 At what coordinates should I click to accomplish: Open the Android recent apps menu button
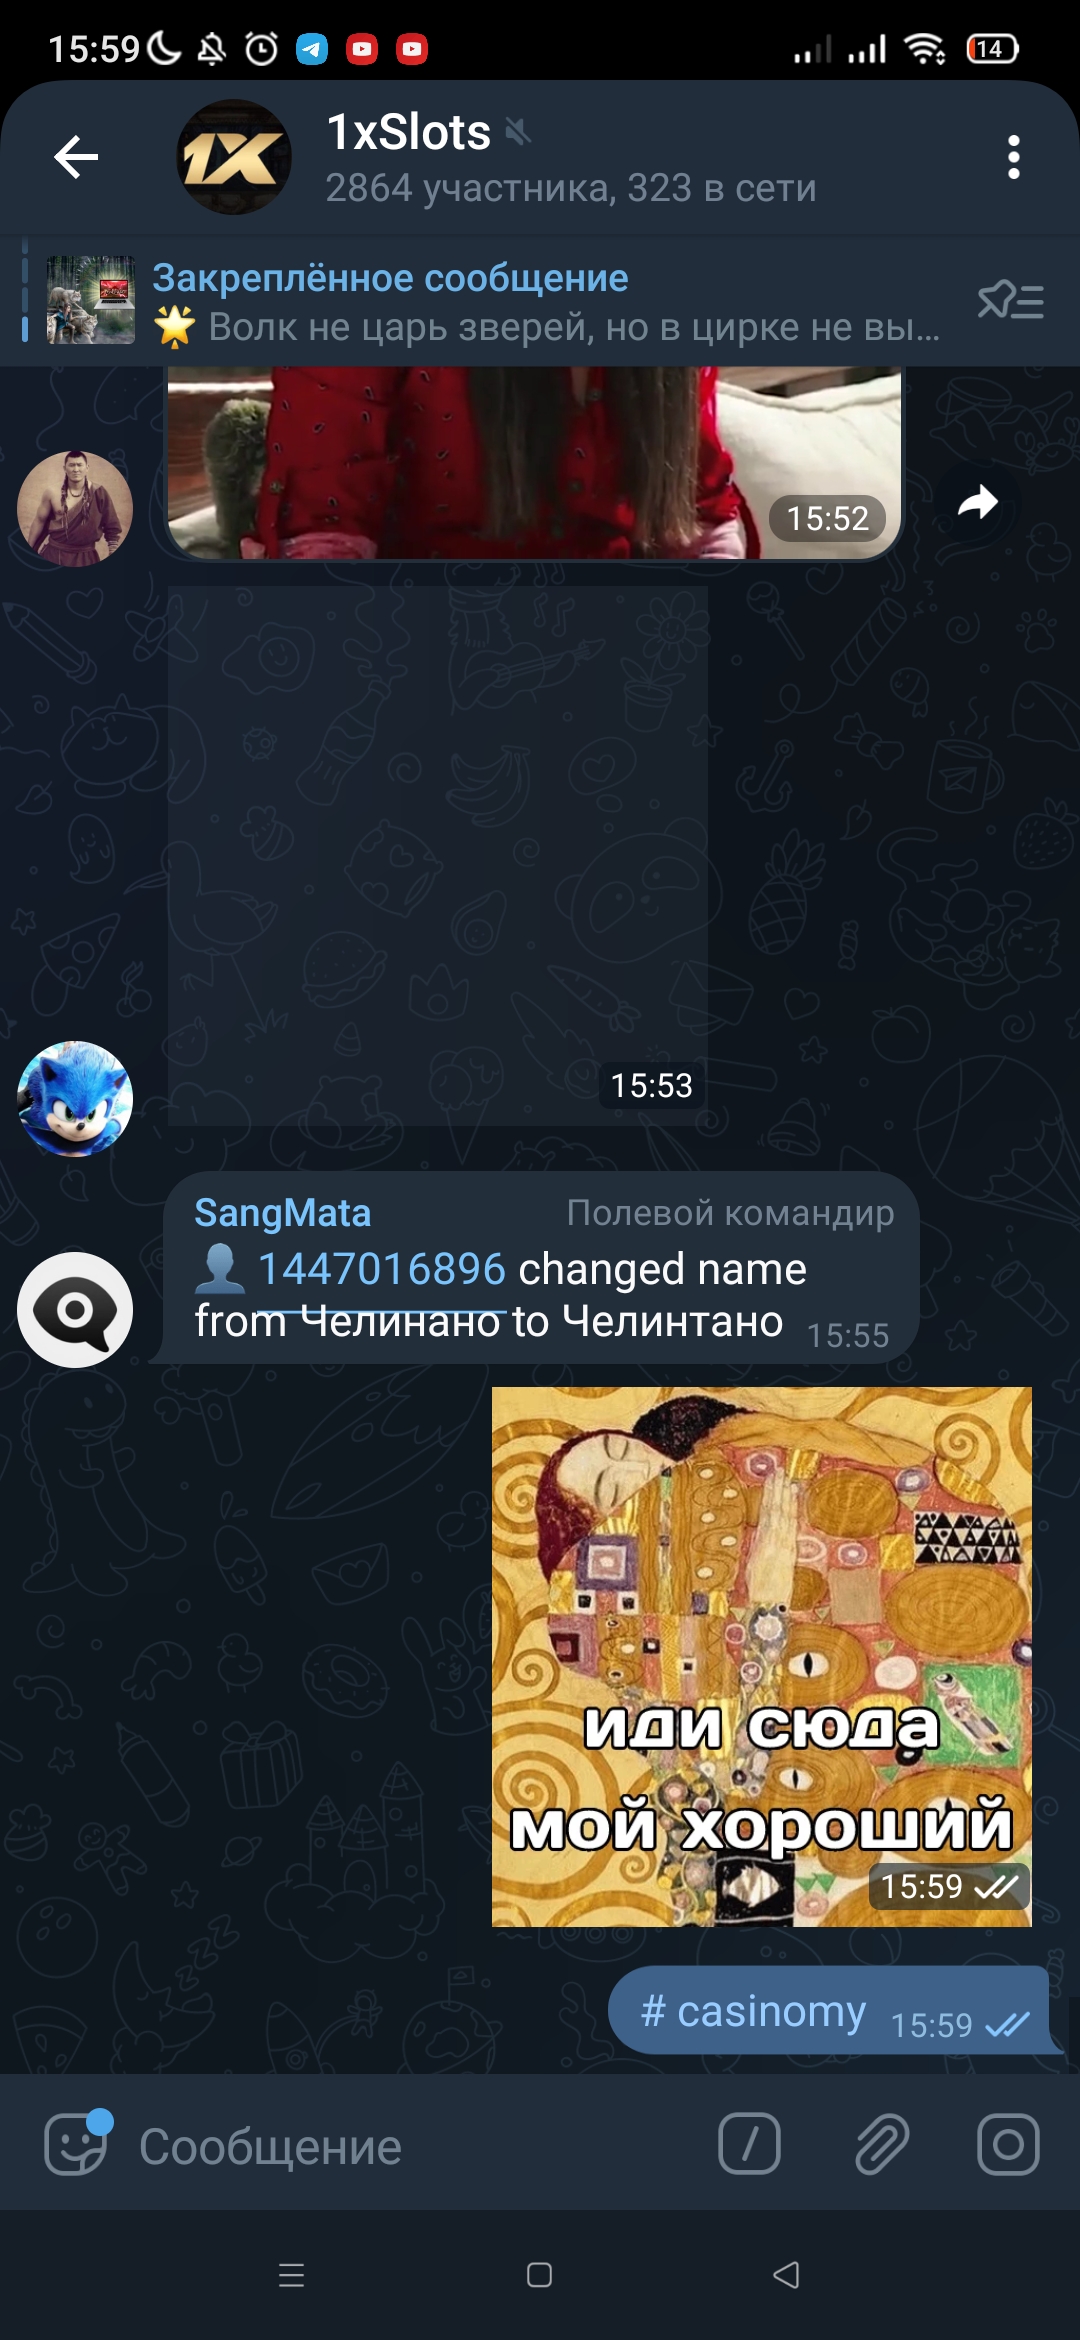click(x=291, y=2275)
